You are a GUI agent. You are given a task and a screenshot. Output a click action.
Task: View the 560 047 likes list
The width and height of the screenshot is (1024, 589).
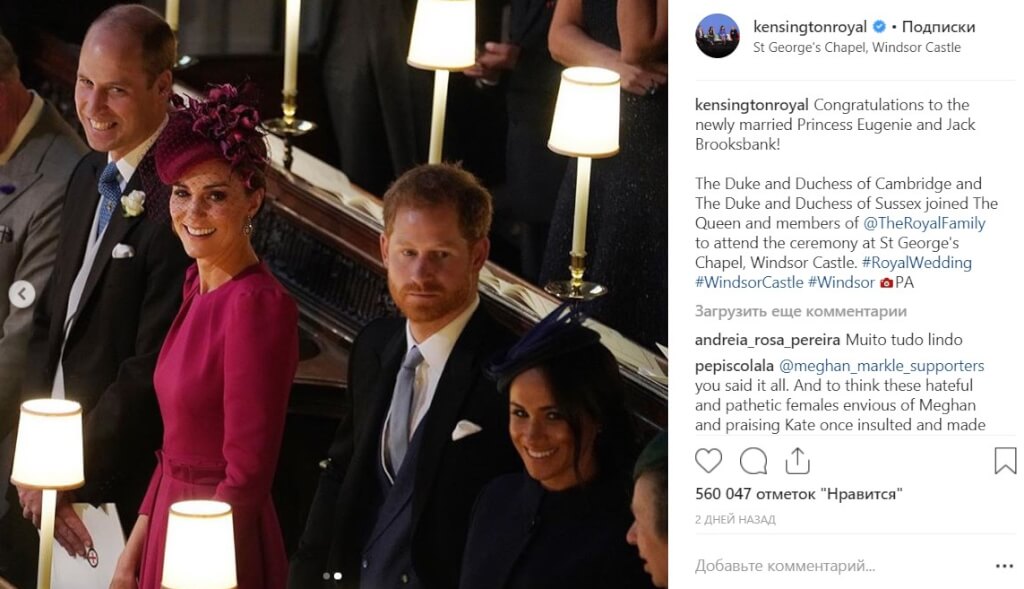coord(799,494)
